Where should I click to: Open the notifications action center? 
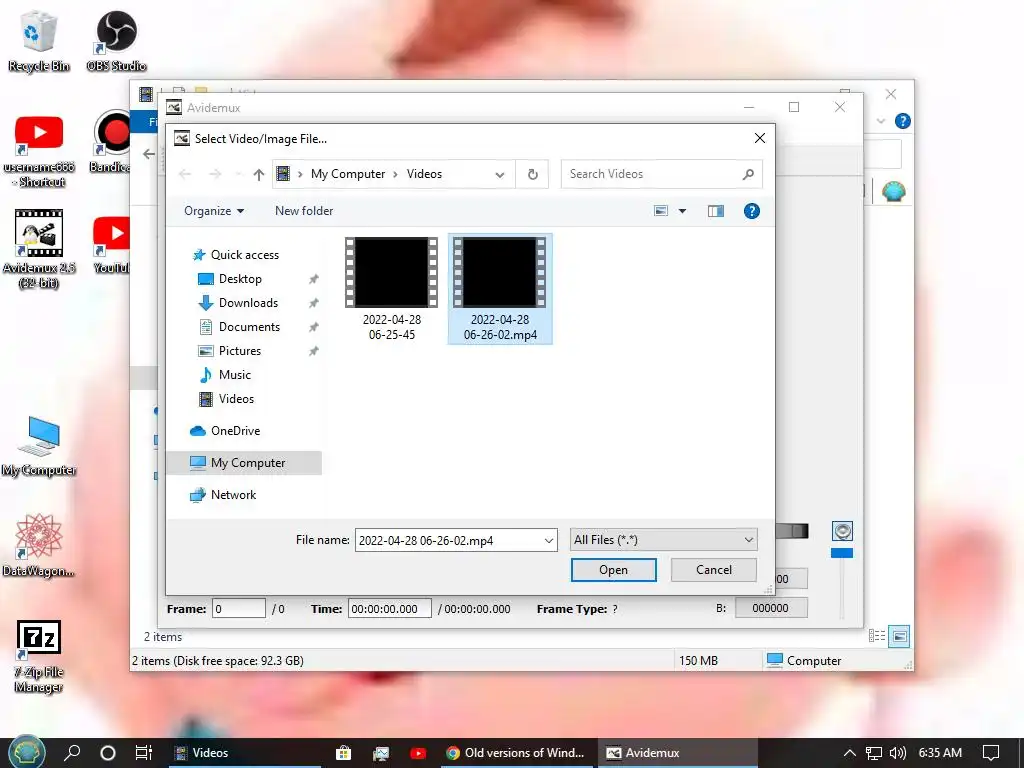tap(991, 753)
